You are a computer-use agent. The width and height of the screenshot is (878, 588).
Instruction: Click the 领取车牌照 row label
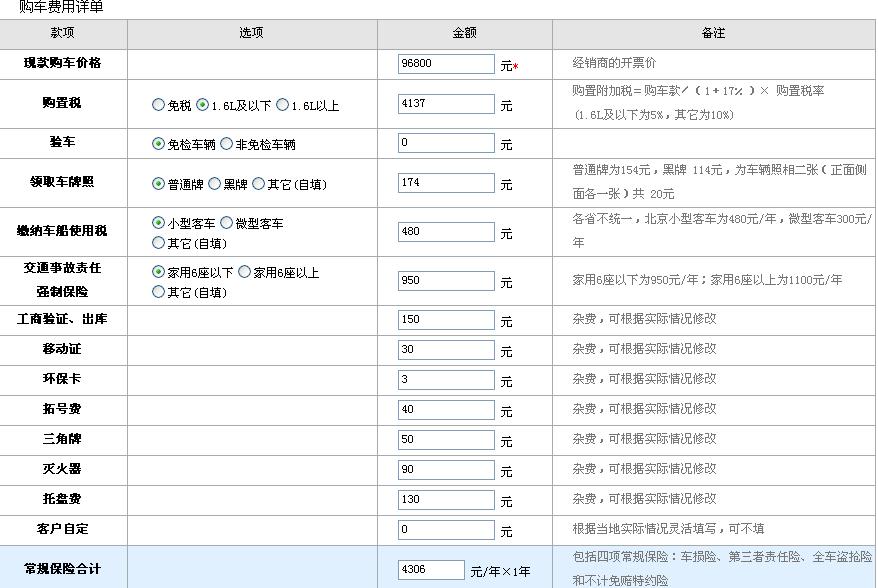point(62,181)
